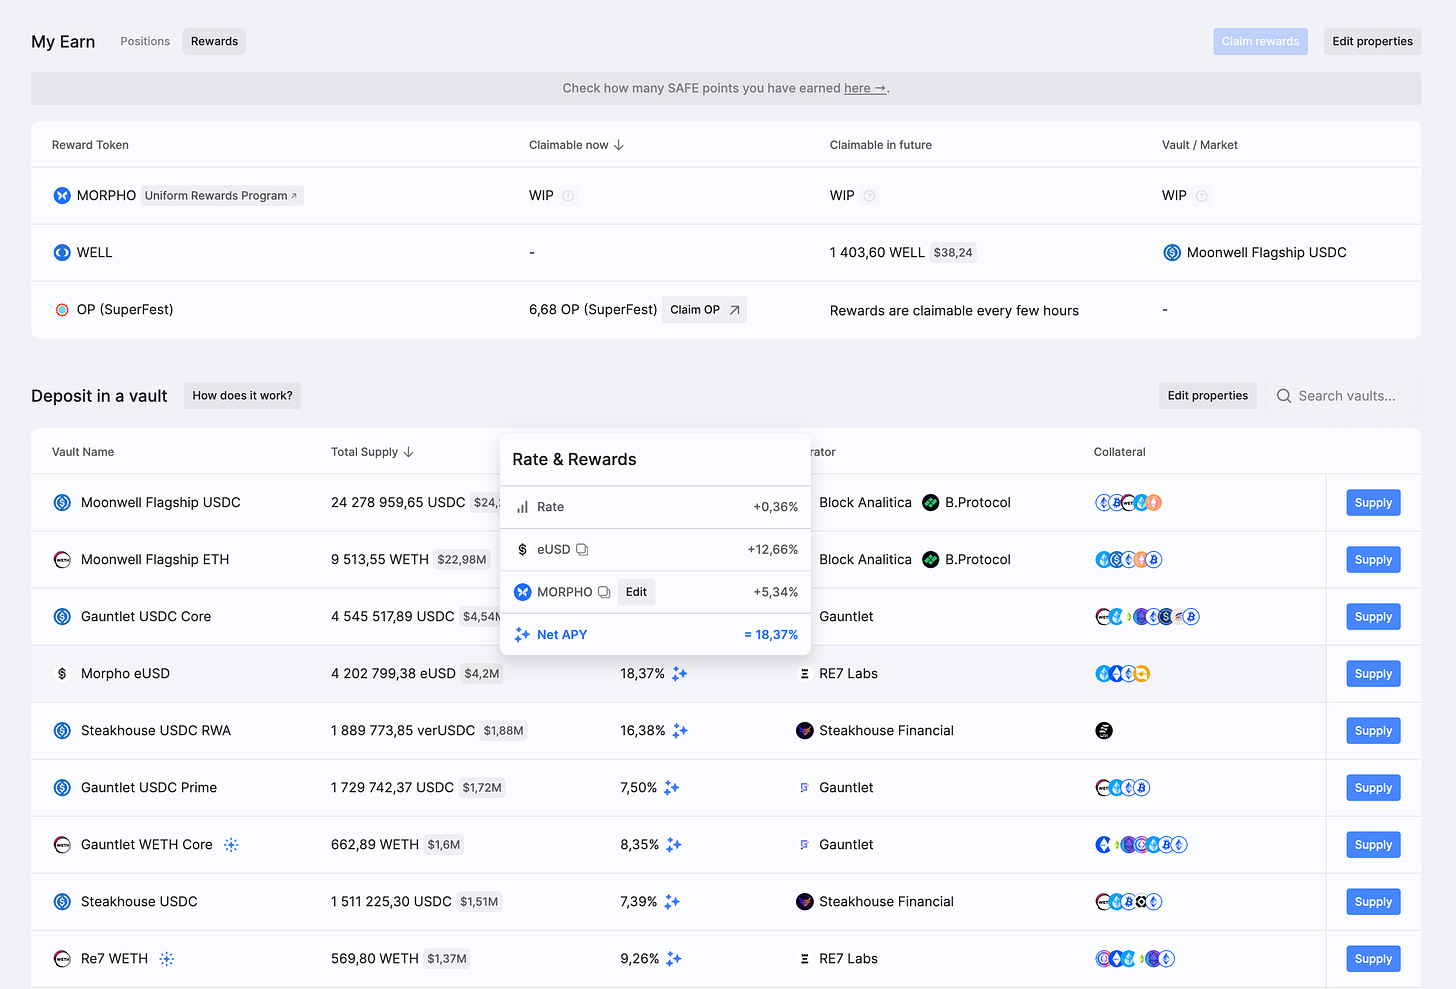Click the gear icon beside Re7 WETH
1456x989 pixels.
(x=167, y=959)
